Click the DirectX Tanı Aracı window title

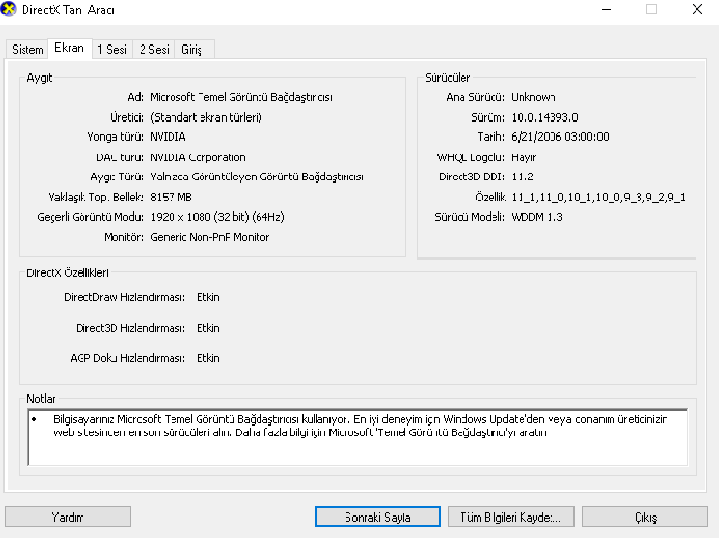click(x=68, y=10)
